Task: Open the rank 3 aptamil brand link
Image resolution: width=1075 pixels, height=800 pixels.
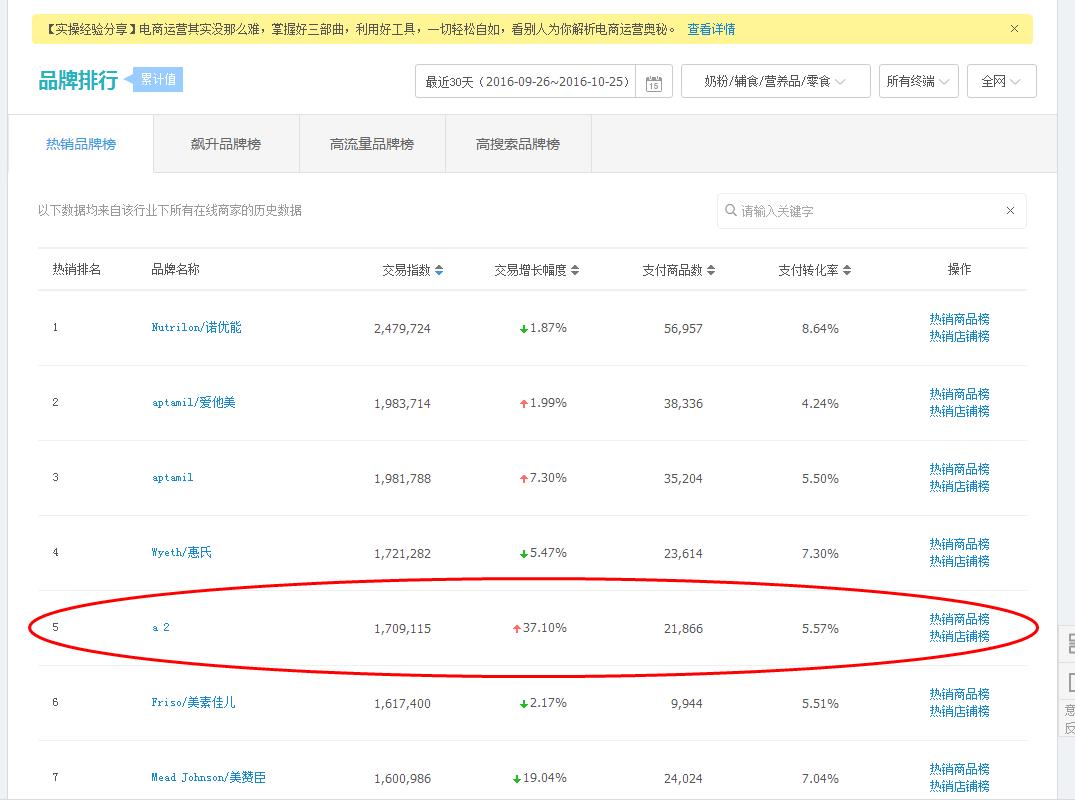Action: [172, 478]
